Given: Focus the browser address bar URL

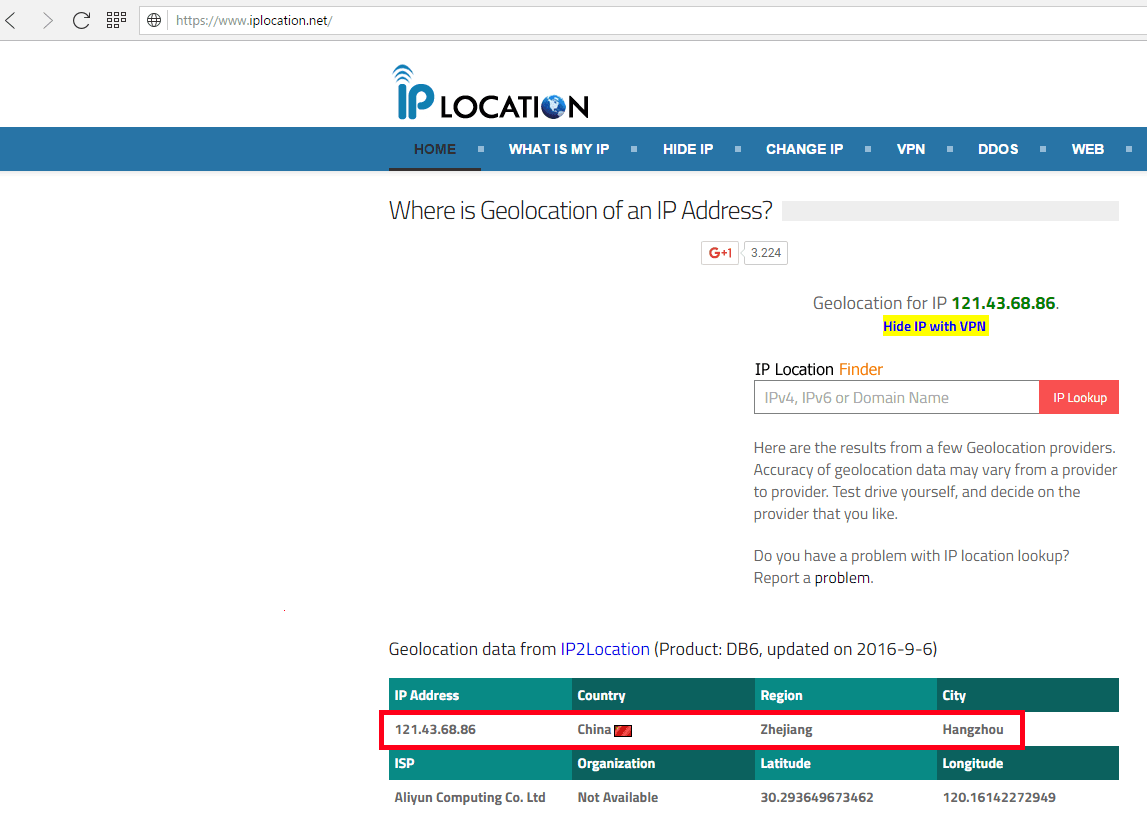Looking at the screenshot, I should tap(254, 20).
